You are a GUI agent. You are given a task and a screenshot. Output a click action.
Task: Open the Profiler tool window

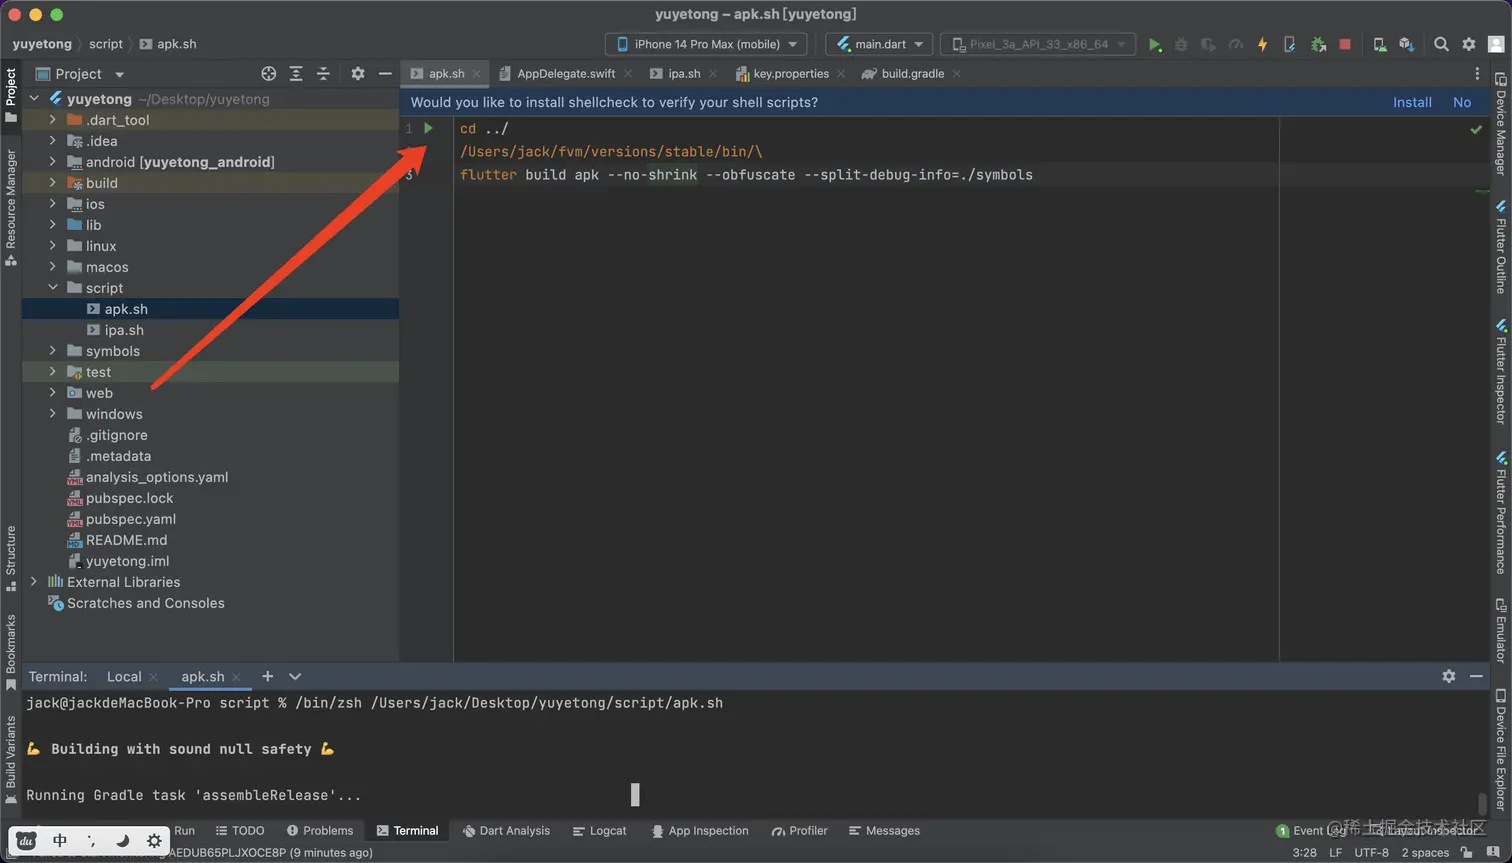(x=799, y=831)
